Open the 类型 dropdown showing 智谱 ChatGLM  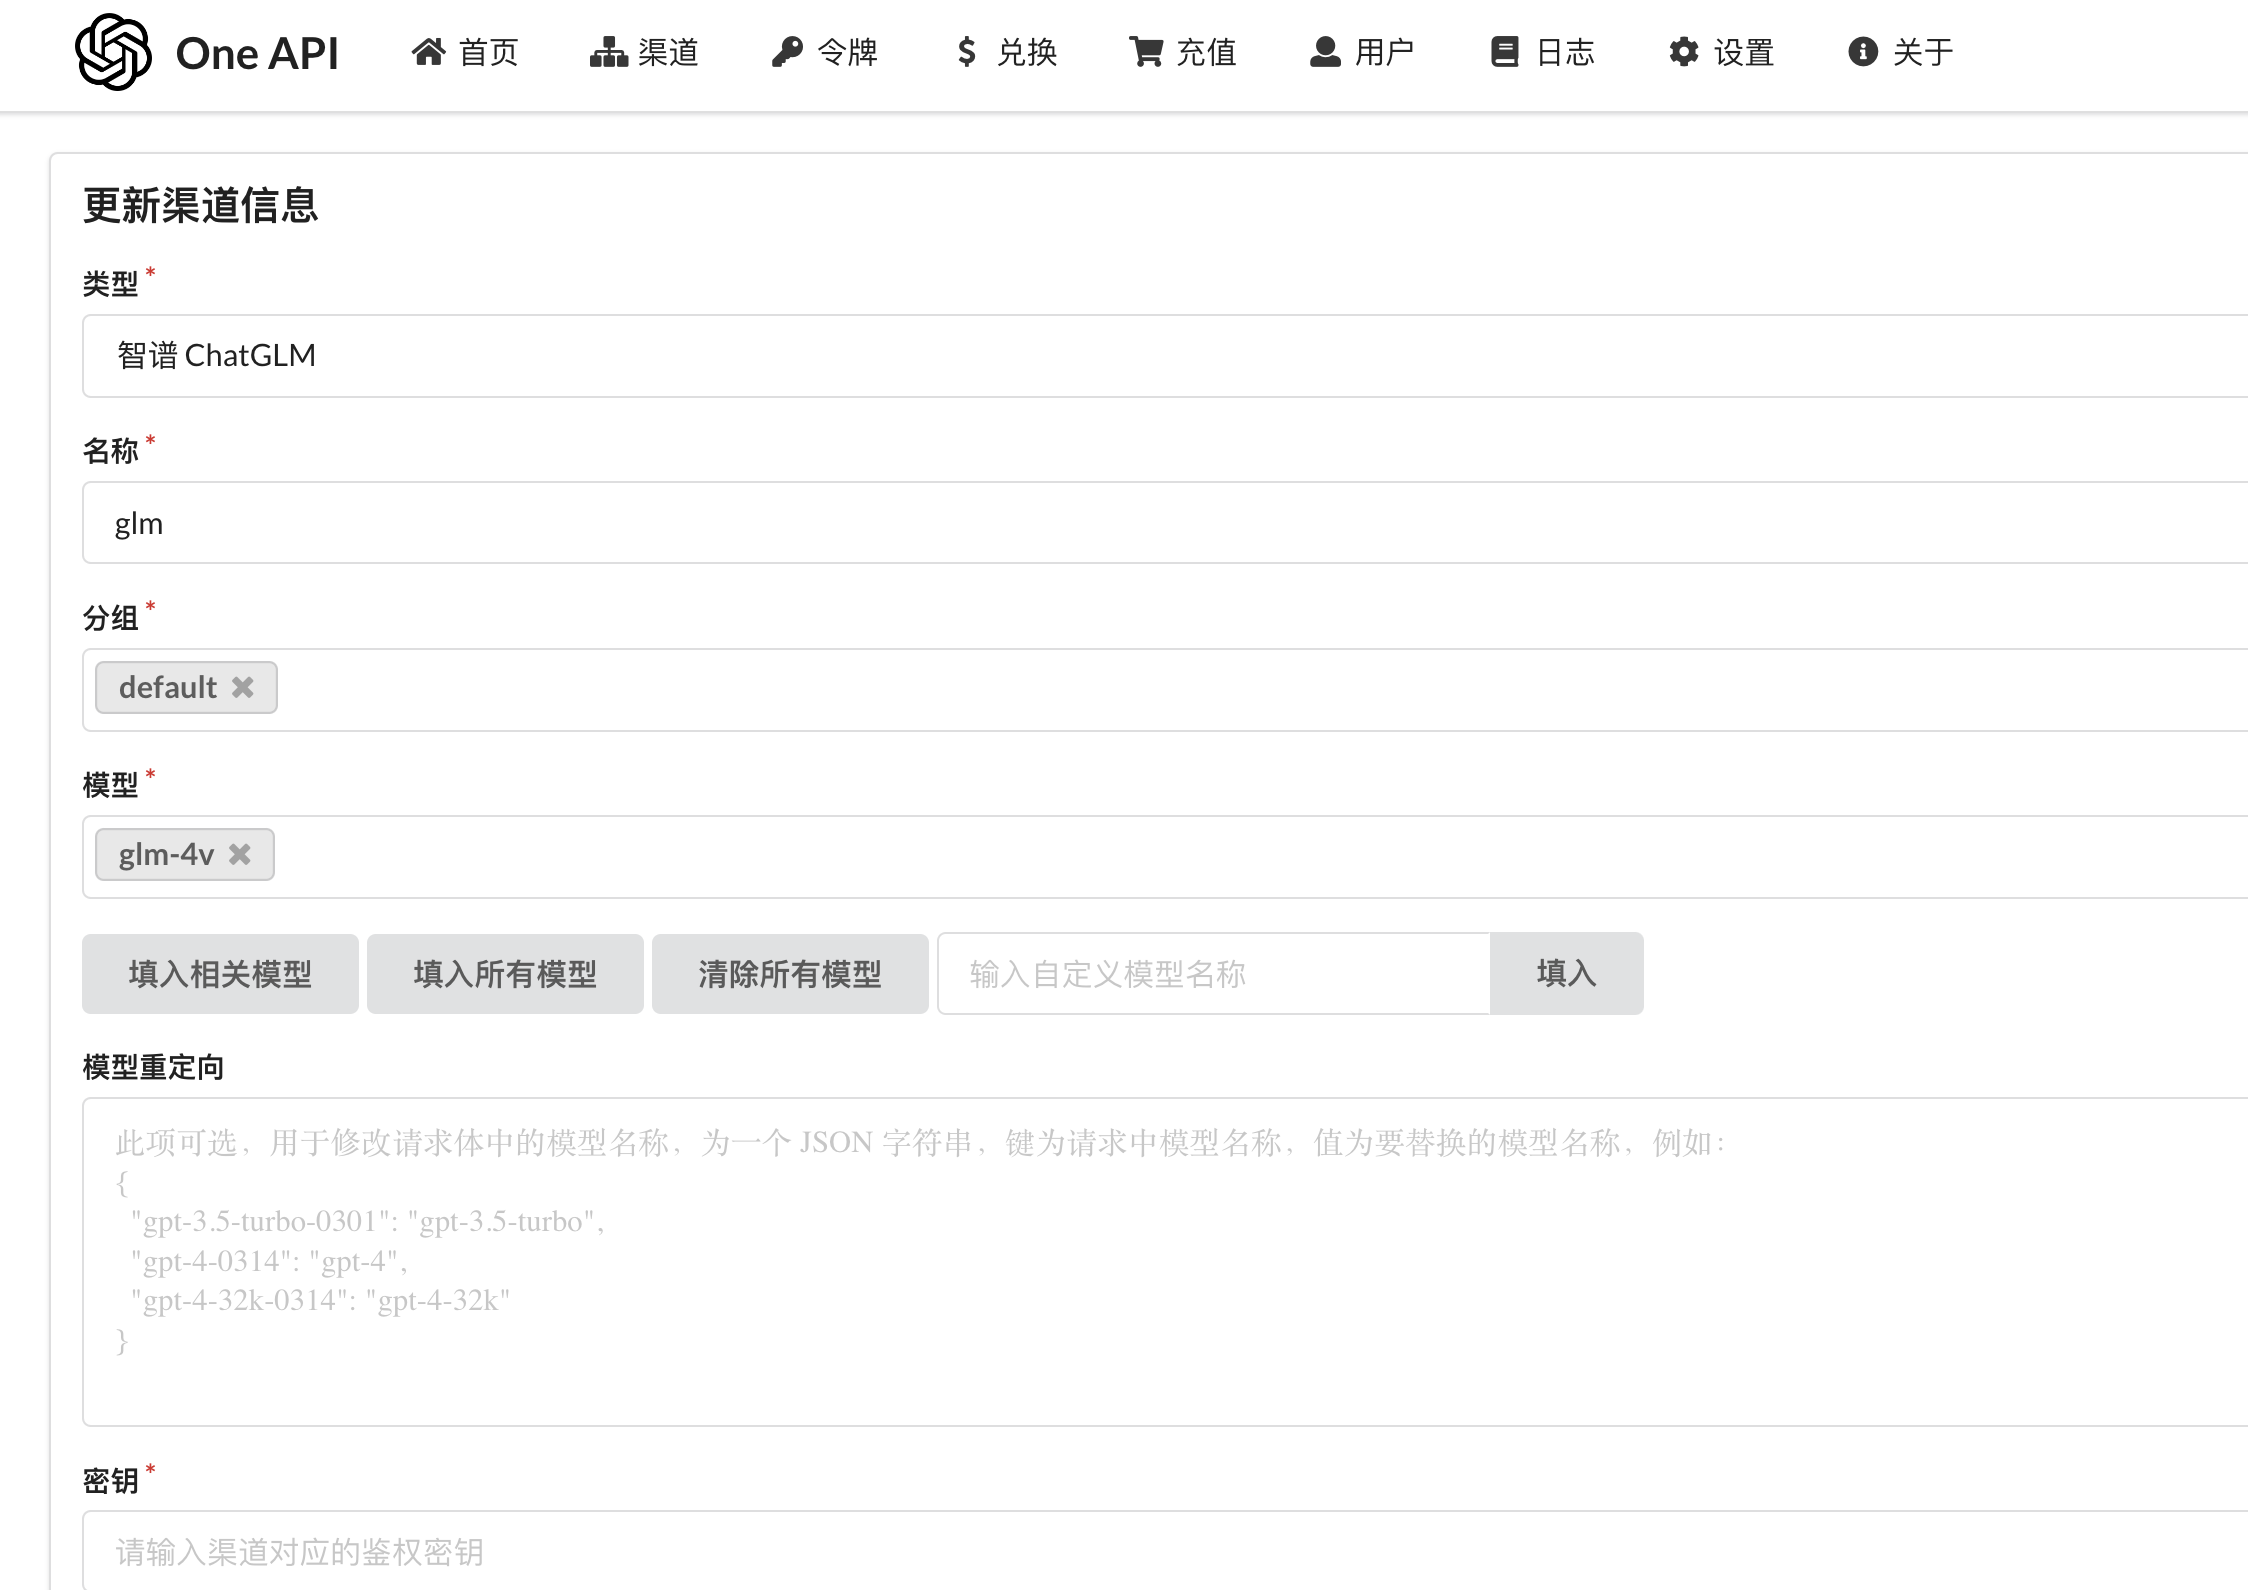[1165, 356]
